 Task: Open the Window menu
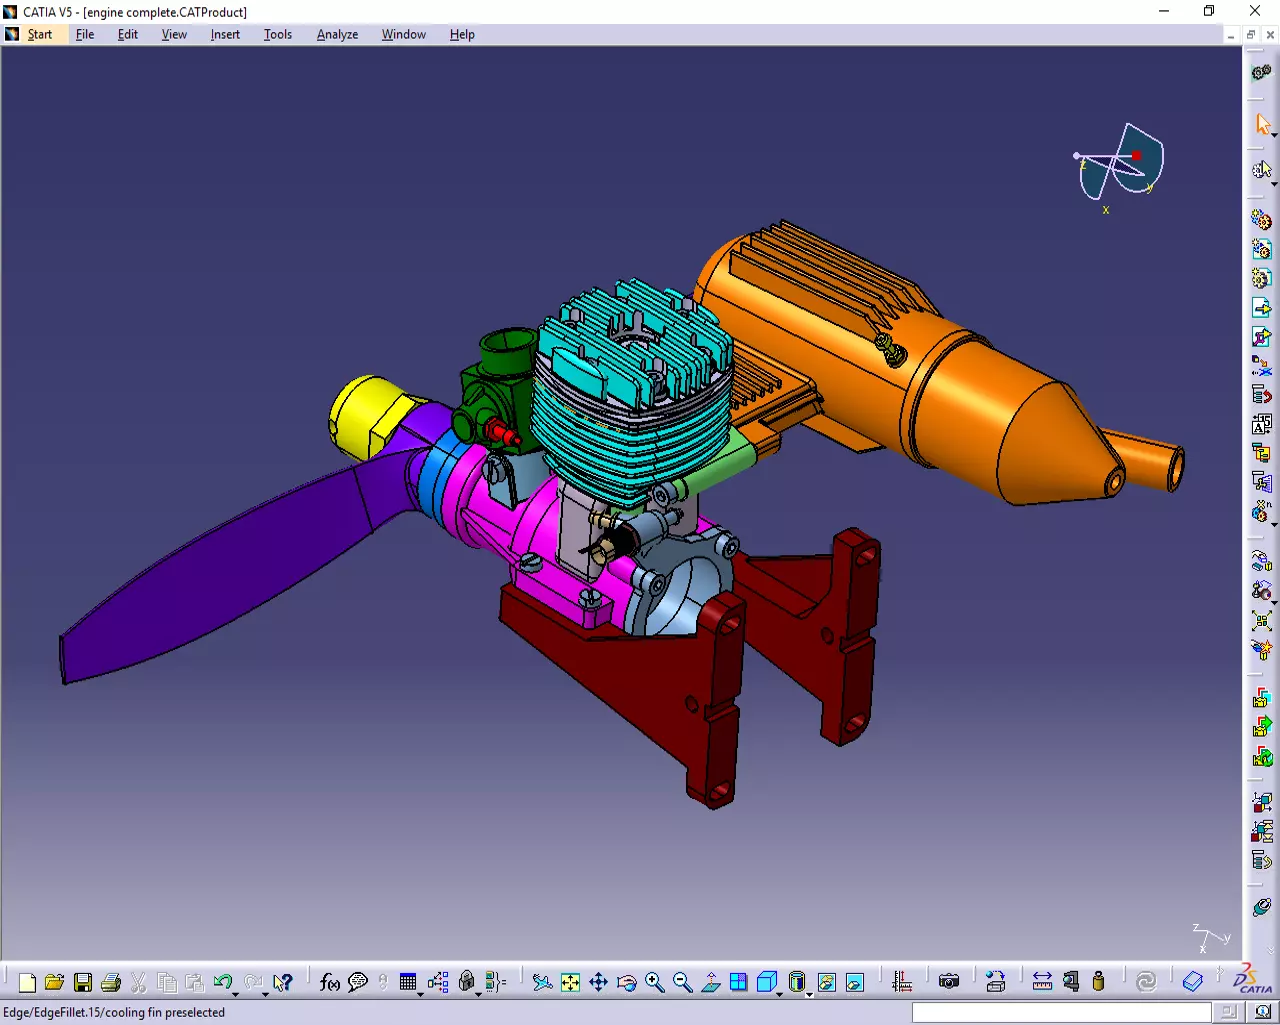403,34
